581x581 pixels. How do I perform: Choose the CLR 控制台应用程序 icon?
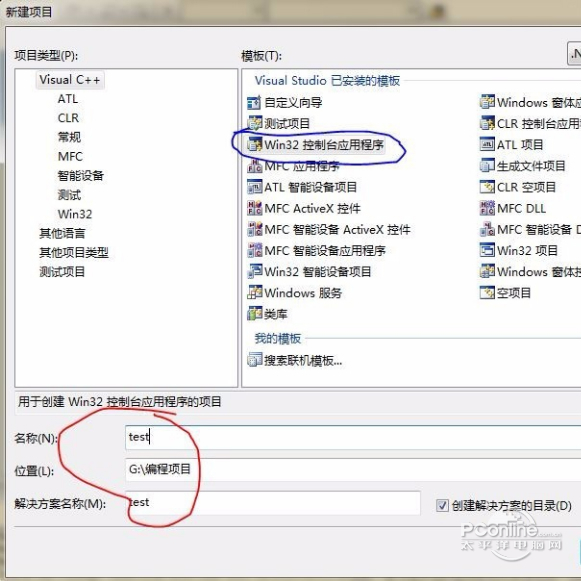(487, 123)
